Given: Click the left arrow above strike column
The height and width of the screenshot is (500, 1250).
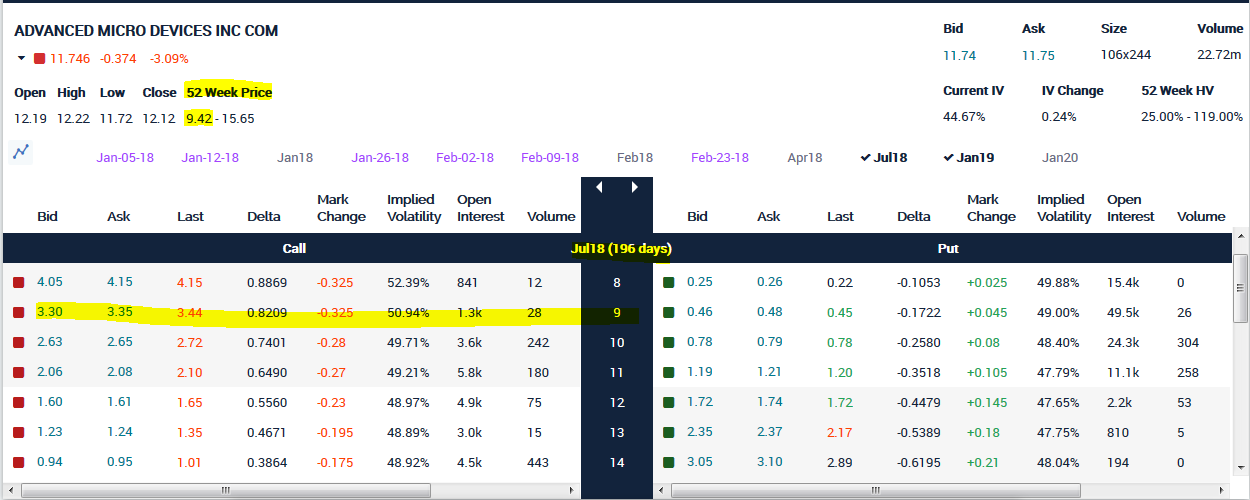Looking at the screenshot, I should point(599,187).
